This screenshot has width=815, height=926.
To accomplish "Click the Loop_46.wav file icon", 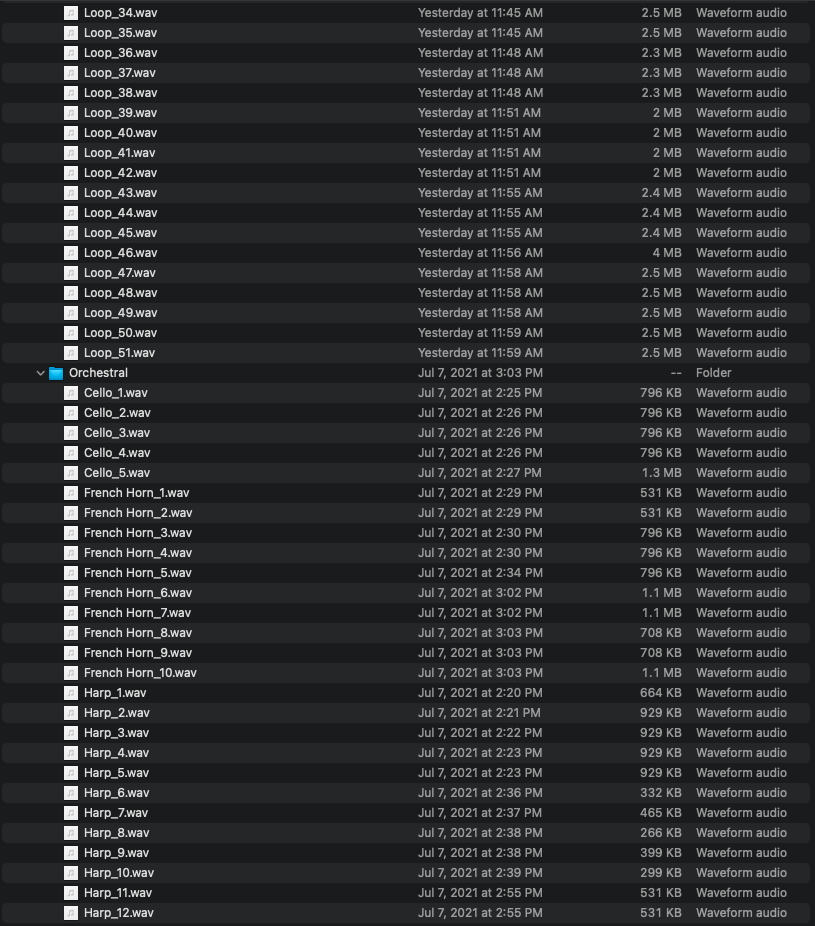I will [71, 253].
